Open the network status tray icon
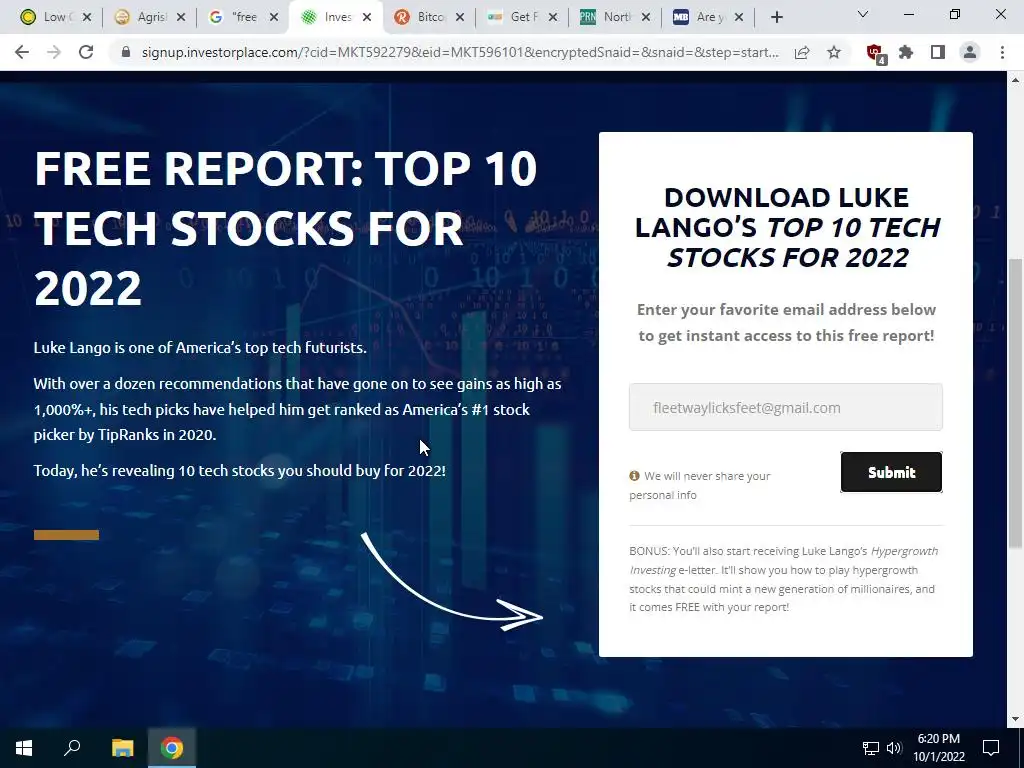Image resolution: width=1024 pixels, height=768 pixels. pos(871,748)
